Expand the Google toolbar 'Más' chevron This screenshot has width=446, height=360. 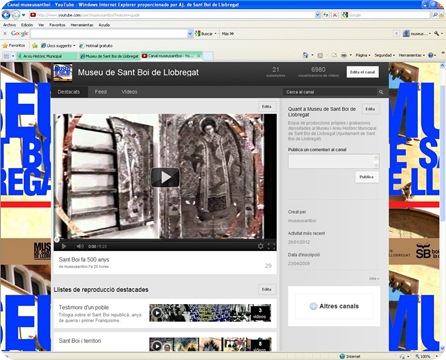(x=228, y=34)
